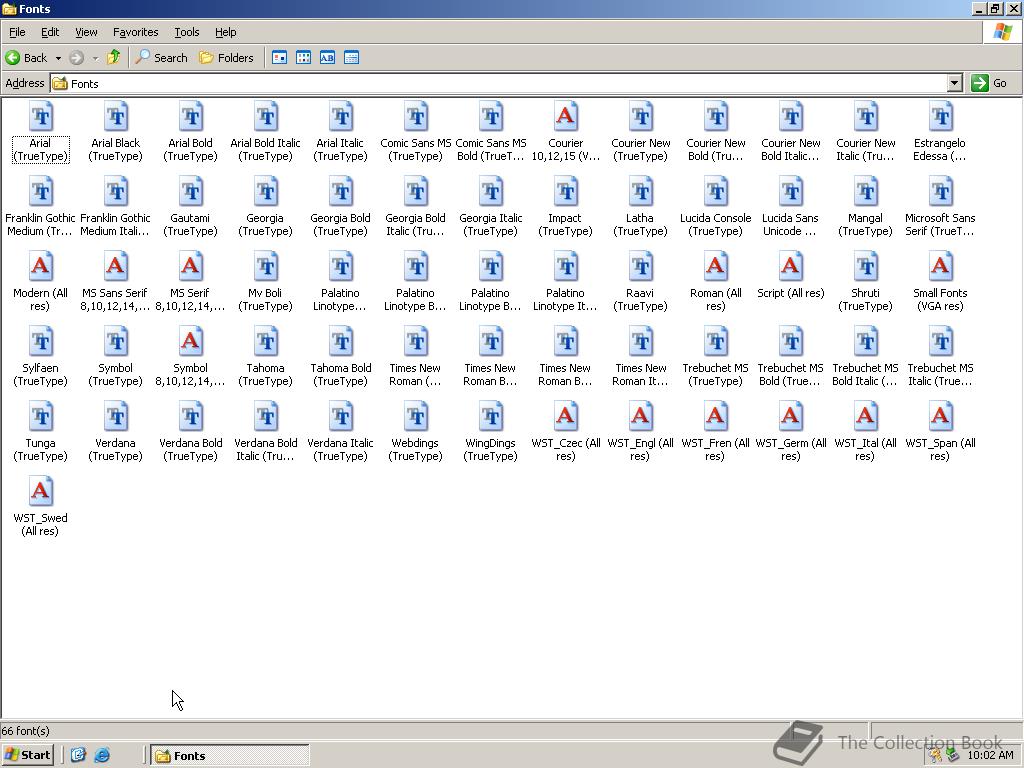
Task: Select the Tahoma (TrueType) font icon
Action: (266, 342)
